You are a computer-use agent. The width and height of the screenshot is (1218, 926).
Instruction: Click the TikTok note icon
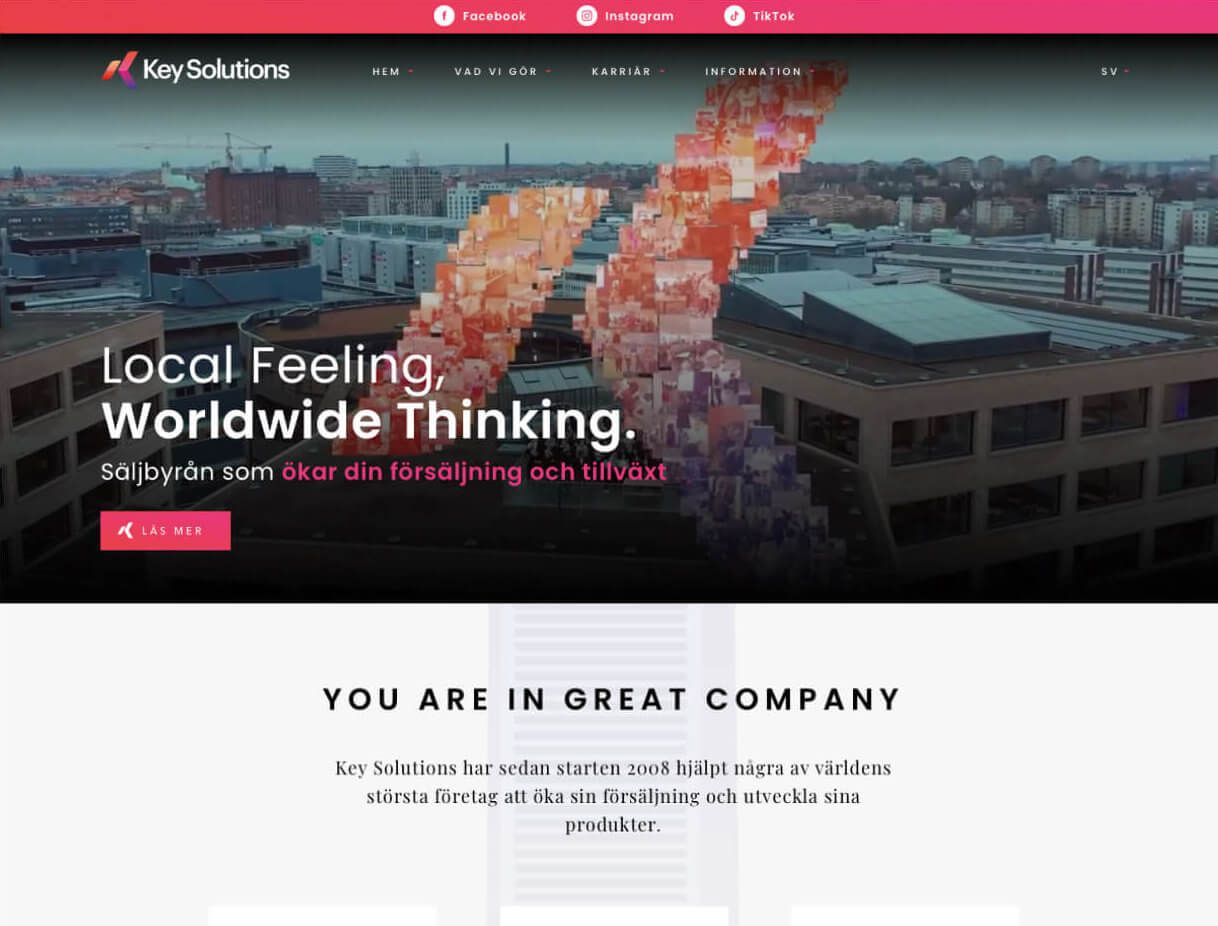(x=735, y=16)
